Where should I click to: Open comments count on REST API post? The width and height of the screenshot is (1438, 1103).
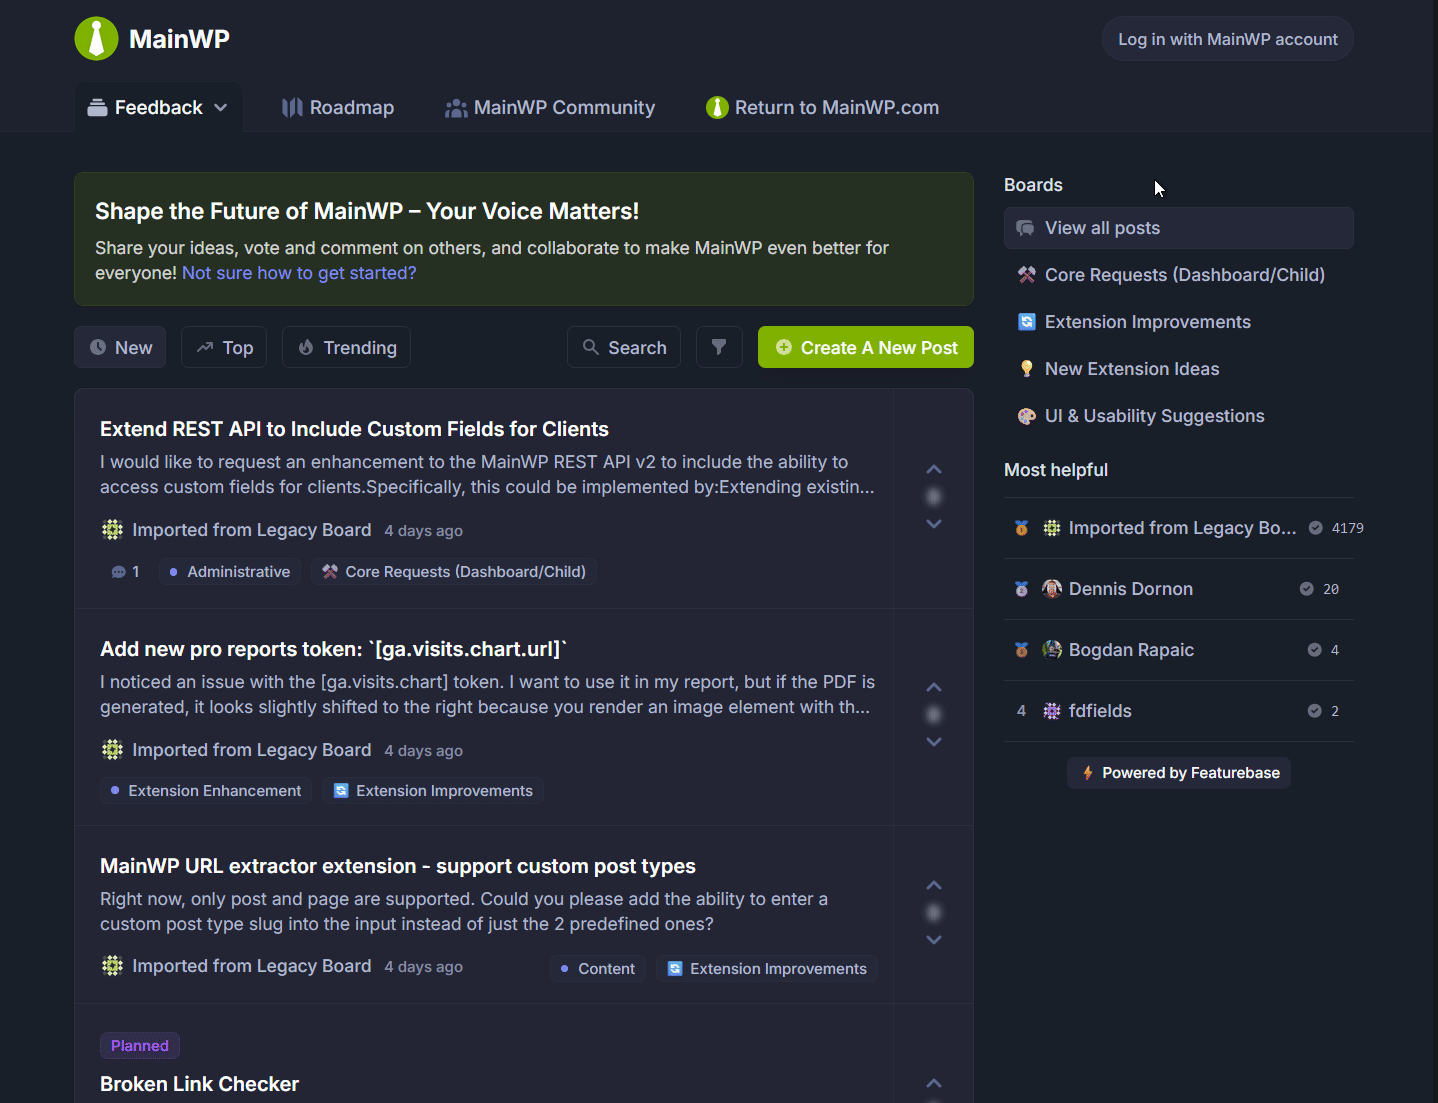coord(125,572)
